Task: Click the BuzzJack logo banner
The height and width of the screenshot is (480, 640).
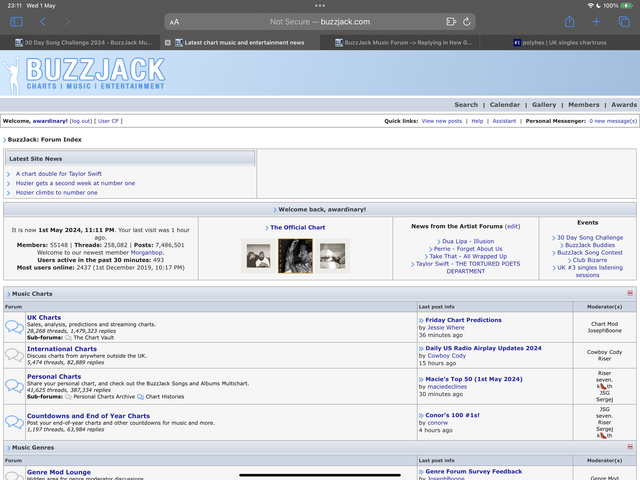Action: pos(84,74)
